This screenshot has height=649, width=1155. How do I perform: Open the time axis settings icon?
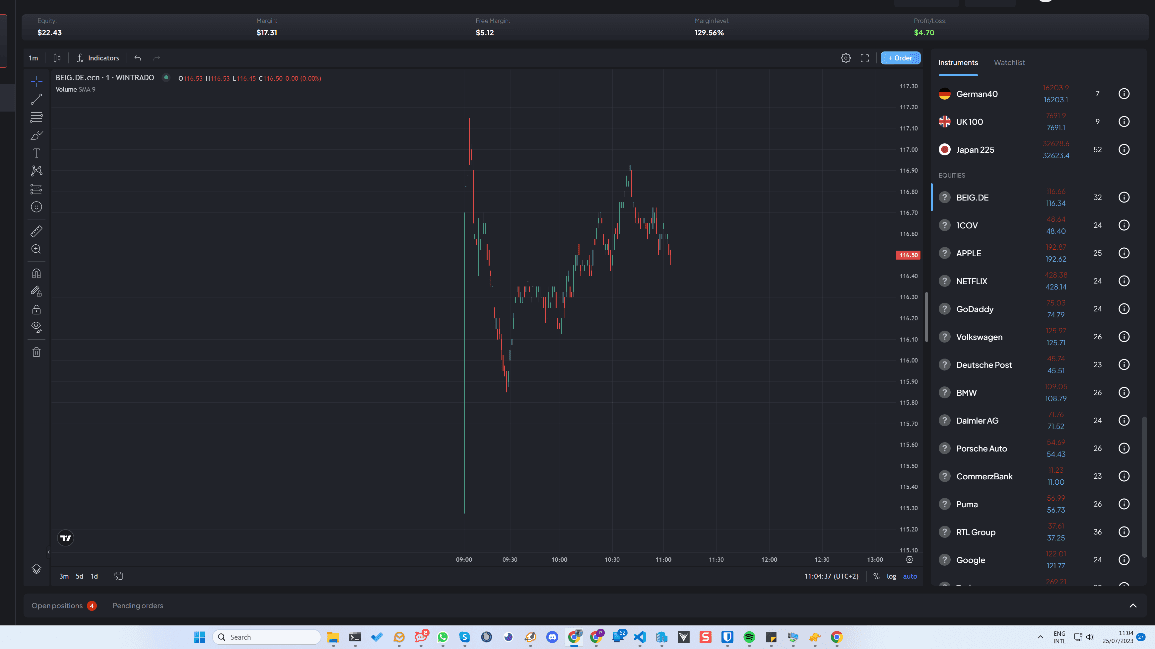pyautogui.click(x=910, y=560)
